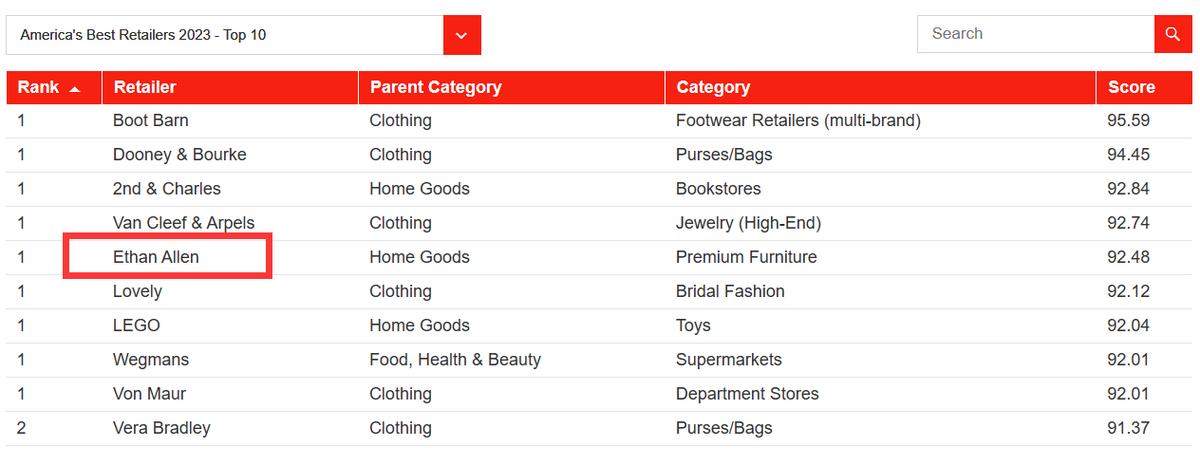
Task: Click the Von Maur retailer name
Action: 150,393
